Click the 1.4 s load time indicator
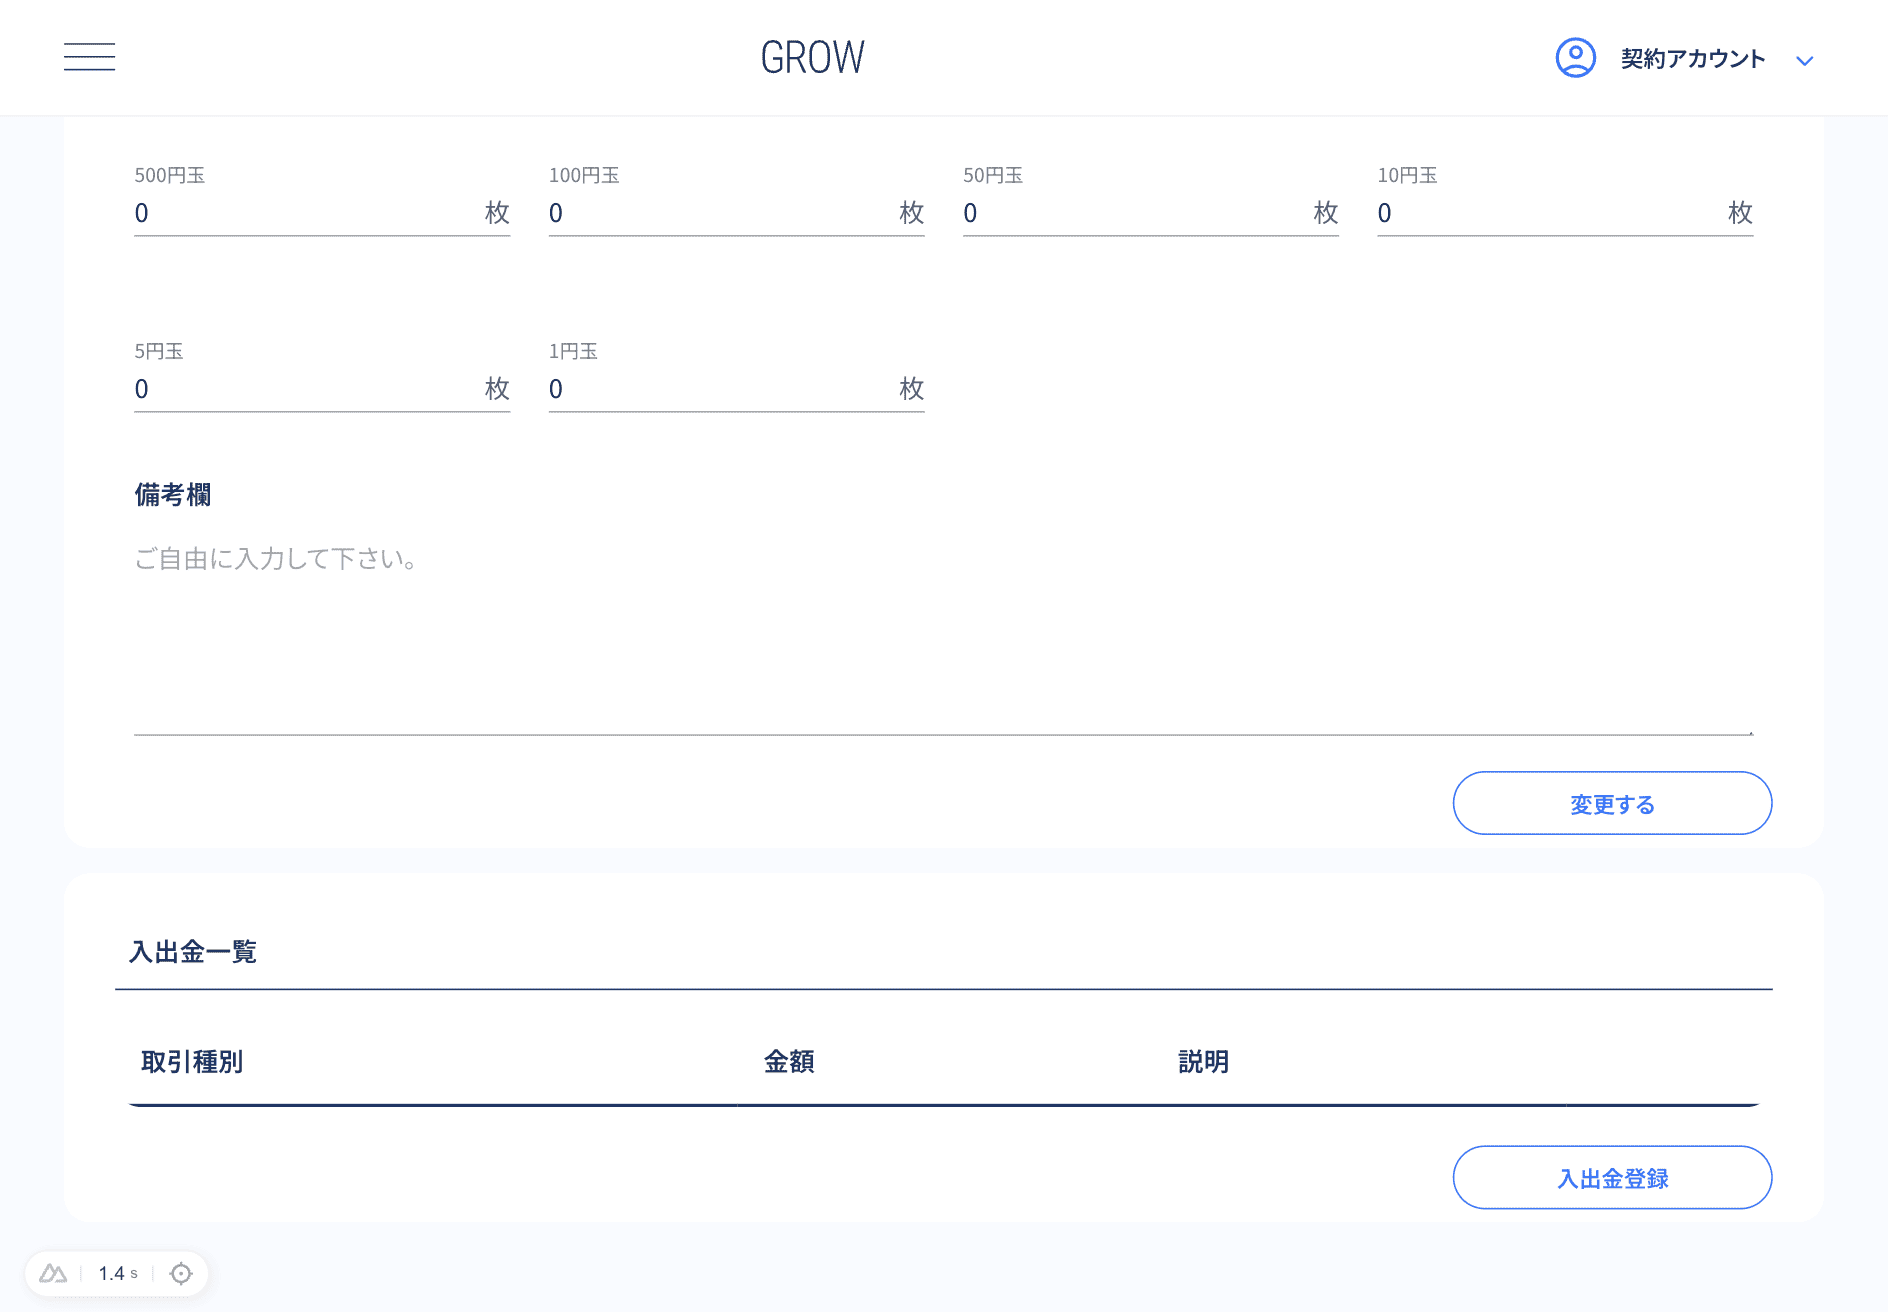The height and width of the screenshot is (1312, 1888). pos(117,1273)
